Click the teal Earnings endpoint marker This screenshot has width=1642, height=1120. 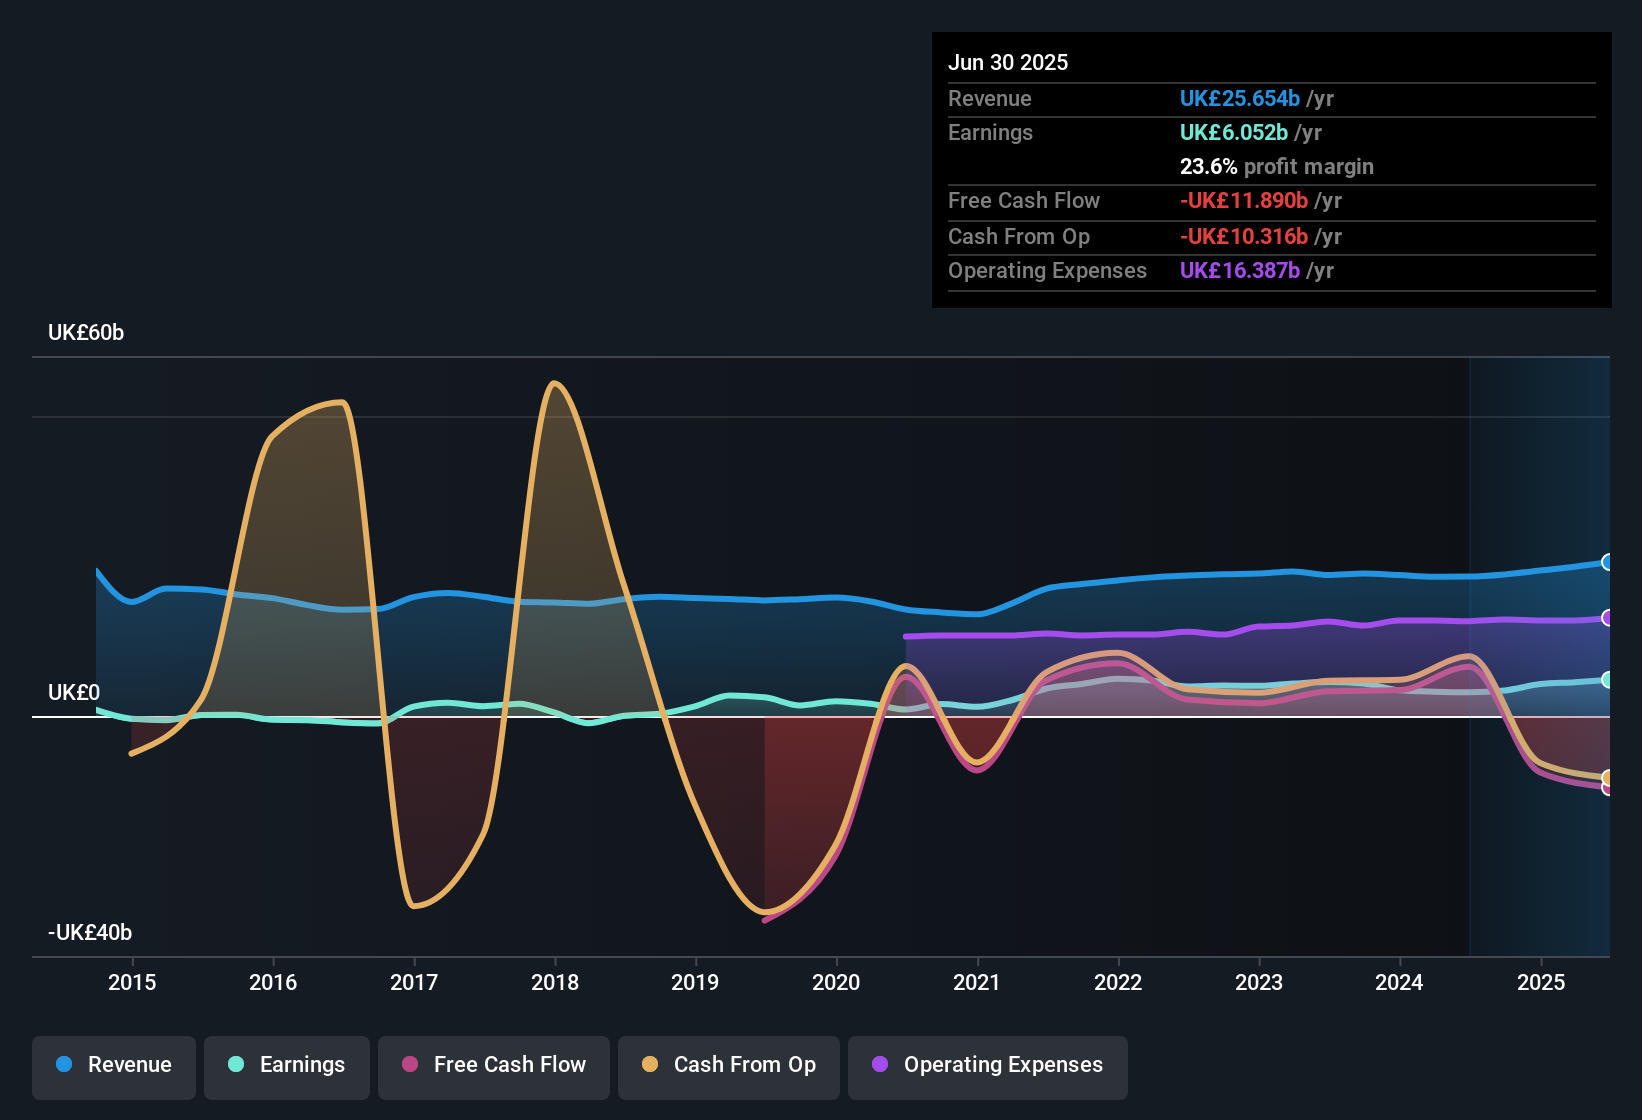coord(1607,680)
